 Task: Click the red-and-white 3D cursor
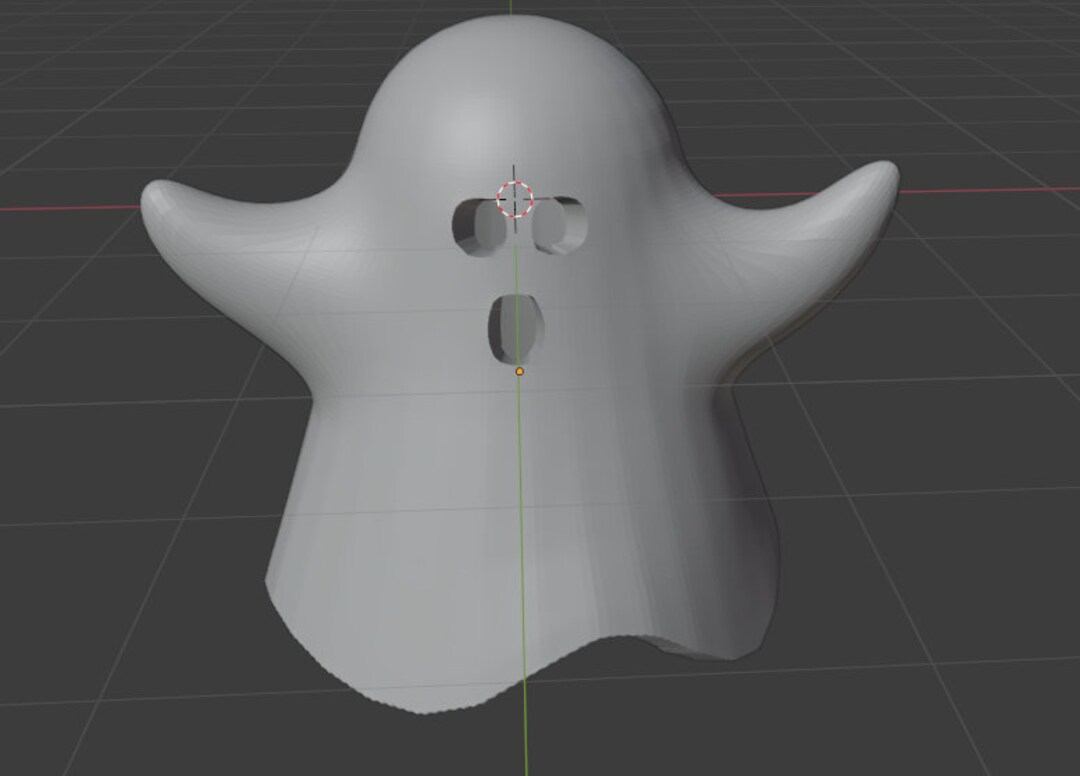click(x=513, y=198)
